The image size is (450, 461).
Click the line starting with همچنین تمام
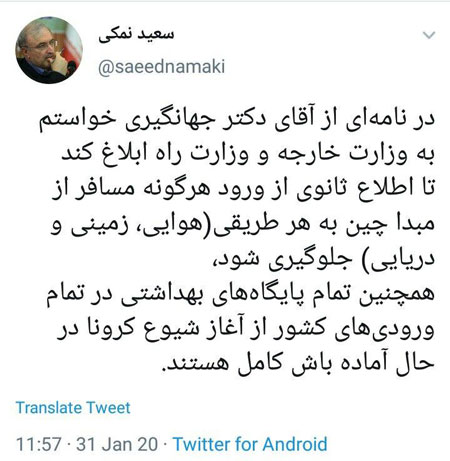point(240,294)
